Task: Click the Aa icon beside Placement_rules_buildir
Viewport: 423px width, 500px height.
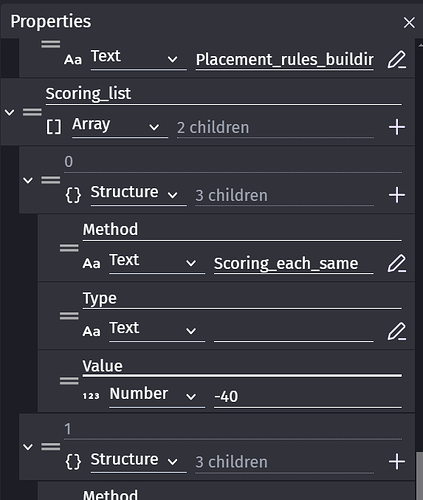Action: [x=73, y=60]
